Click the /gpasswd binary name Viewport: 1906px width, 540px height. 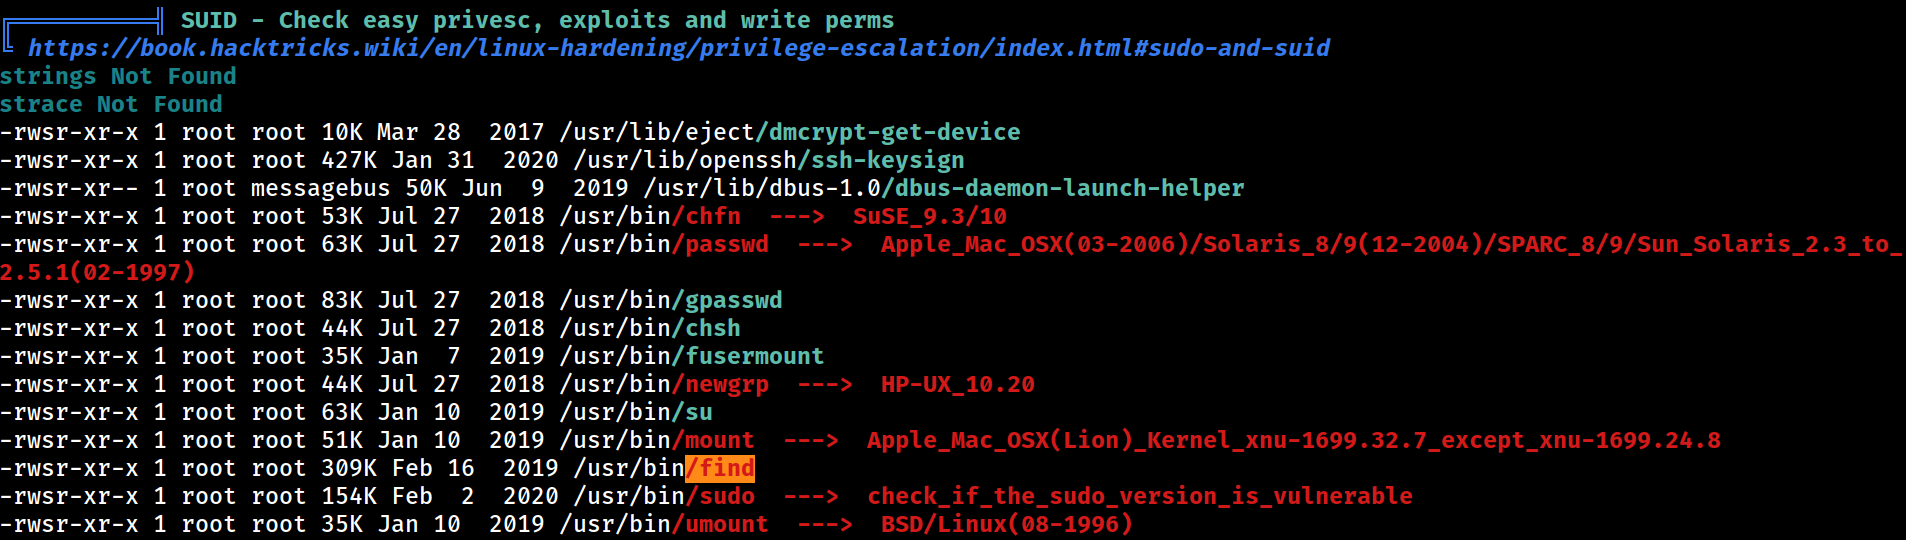[x=728, y=300]
